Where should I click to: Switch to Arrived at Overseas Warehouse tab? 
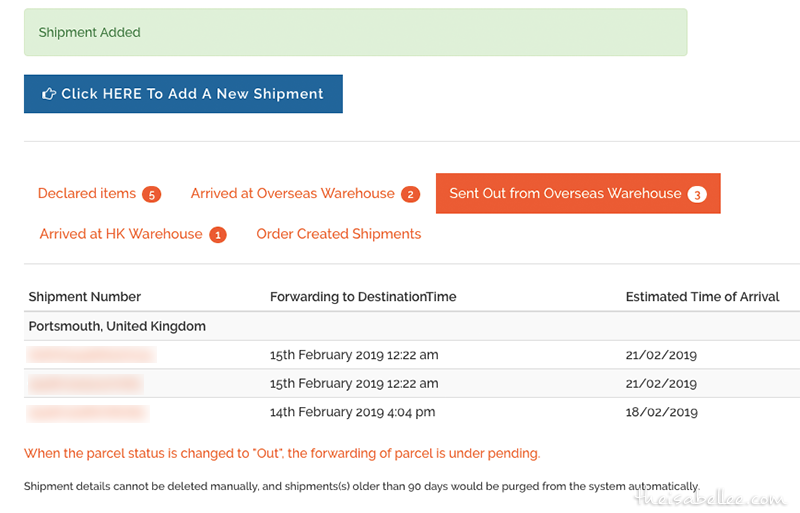pyautogui.click(x=305, y=193)
